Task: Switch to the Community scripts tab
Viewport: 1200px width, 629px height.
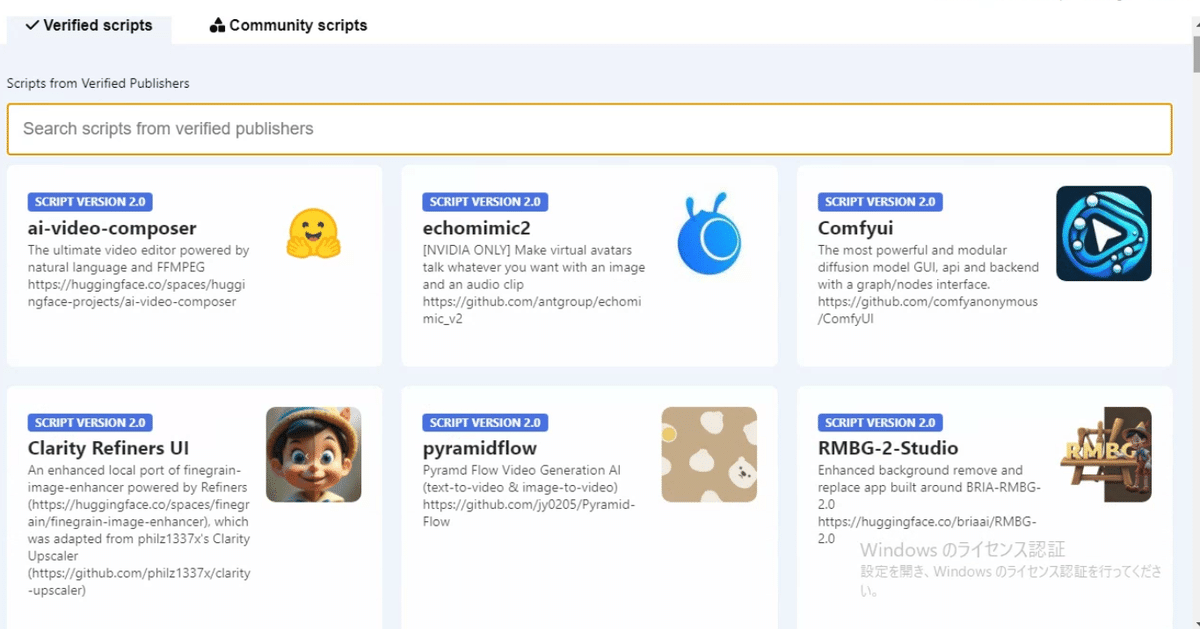Action: pos(287,25)
